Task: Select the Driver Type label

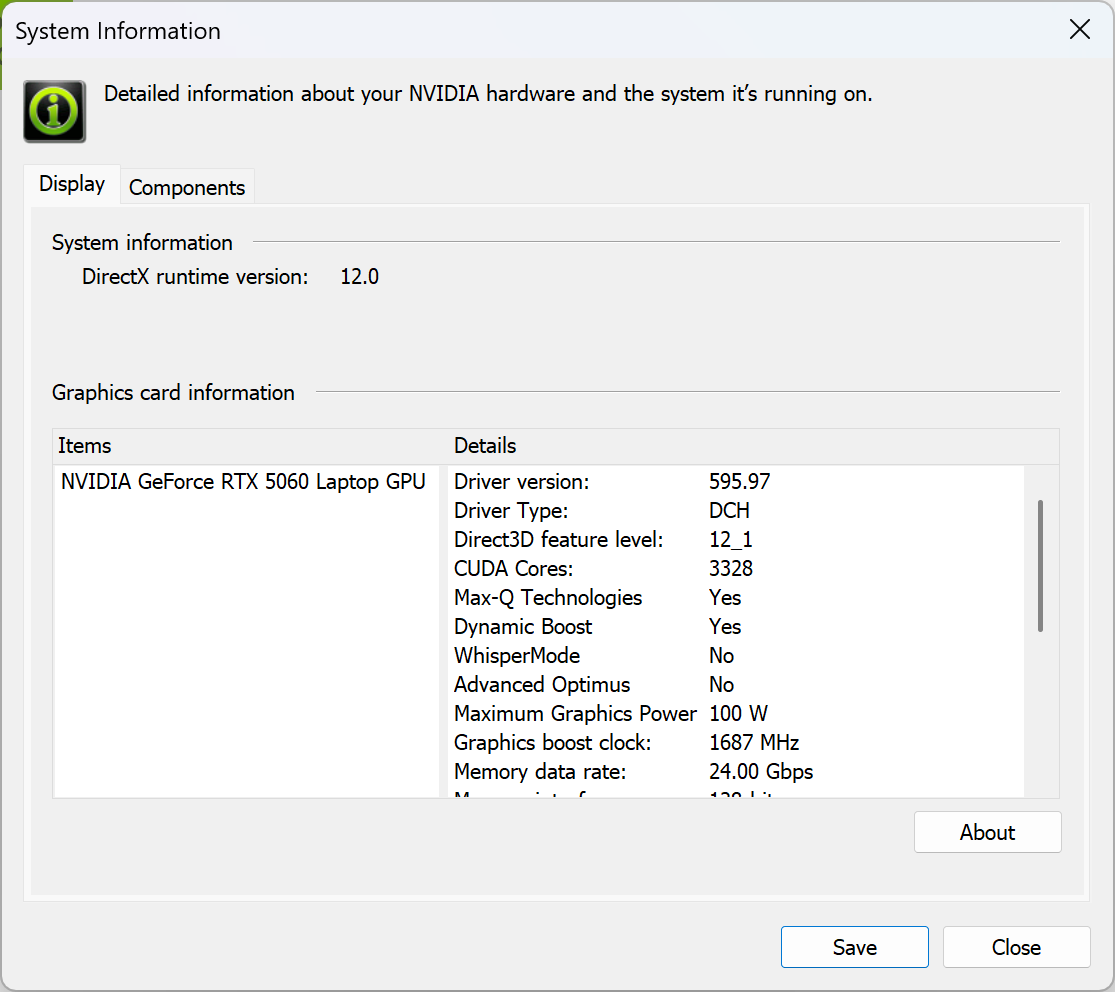Action: (511, 511)
